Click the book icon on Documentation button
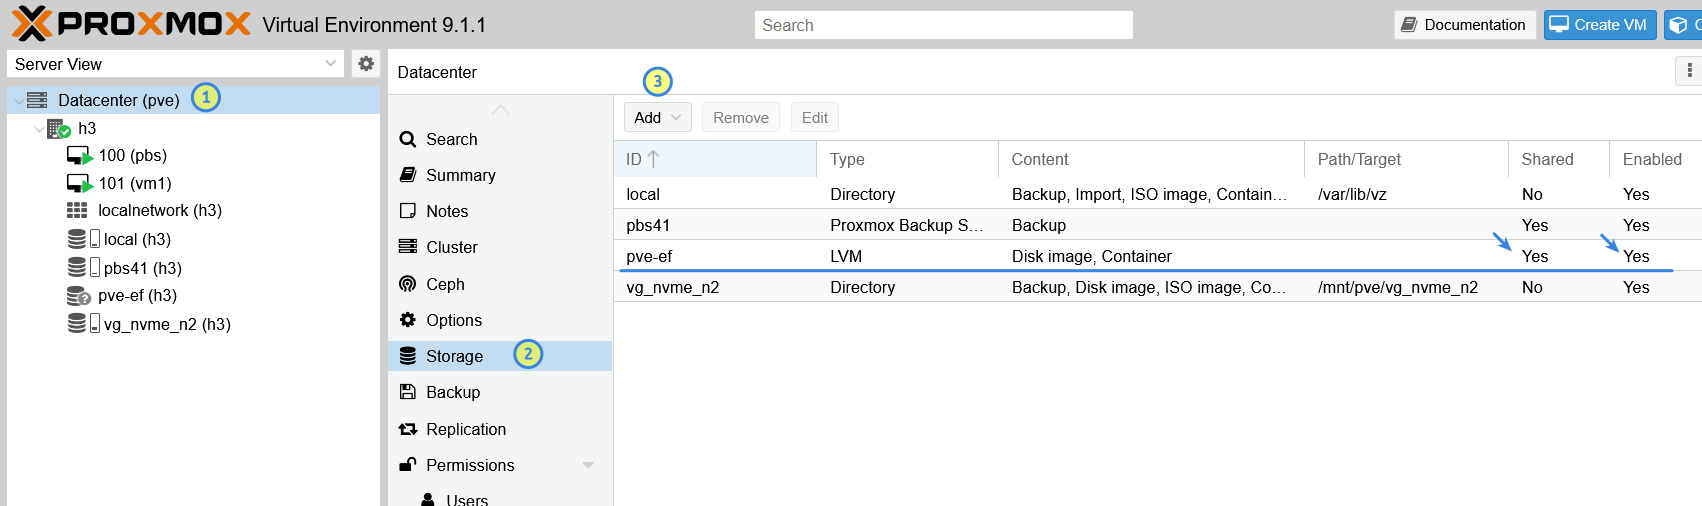 point(1409,25)
